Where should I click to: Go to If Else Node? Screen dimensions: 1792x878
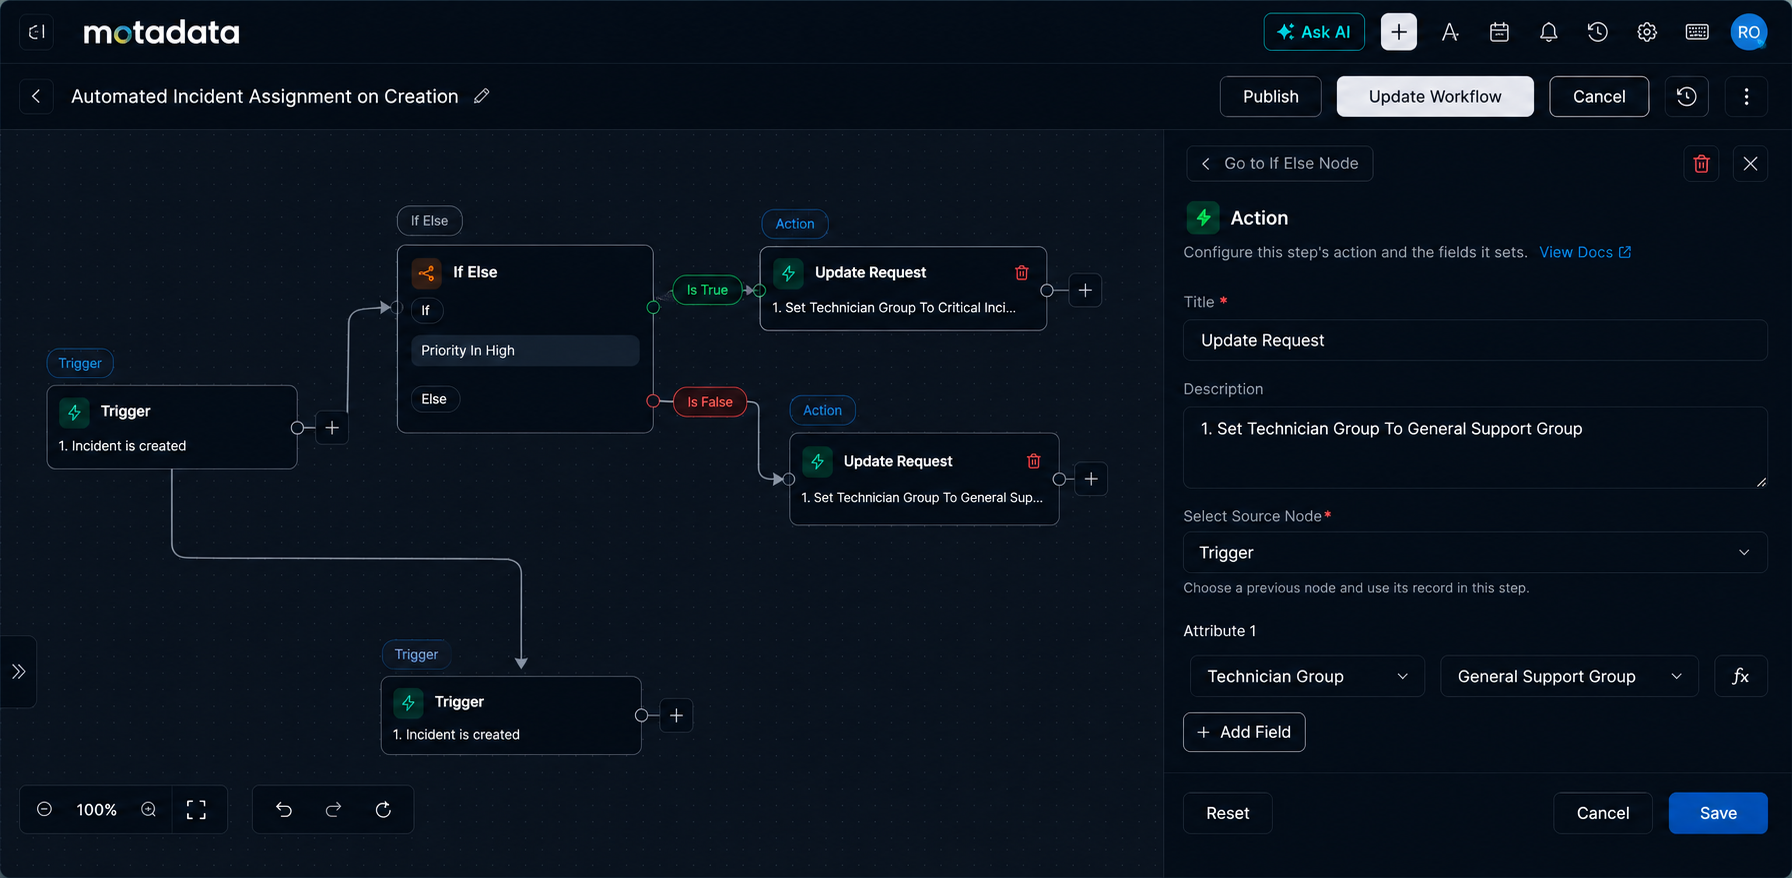tap(1279, 163)
